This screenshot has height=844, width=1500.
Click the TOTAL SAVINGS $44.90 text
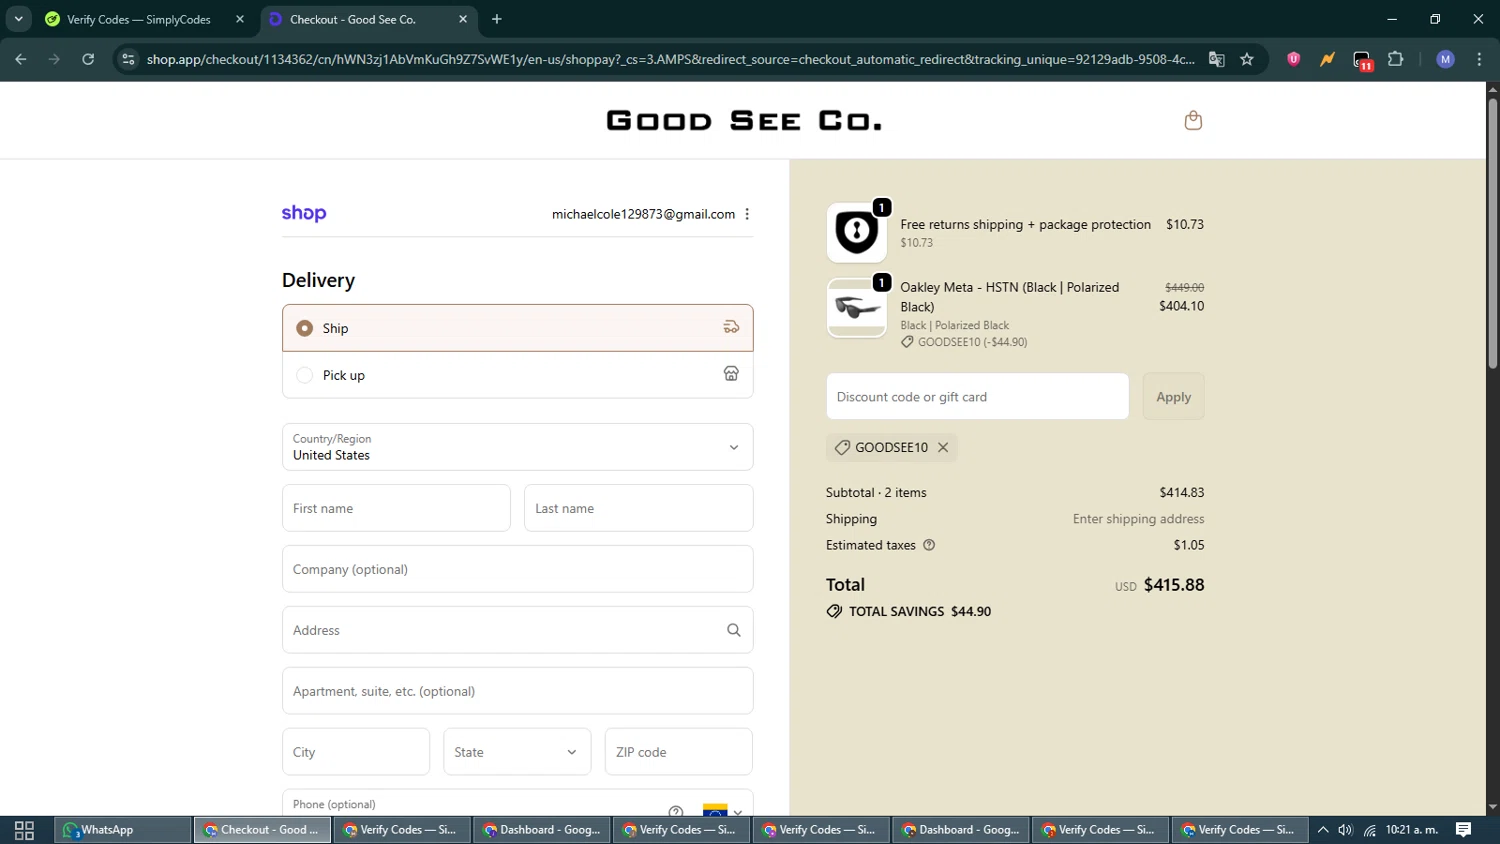coord(920,611)
